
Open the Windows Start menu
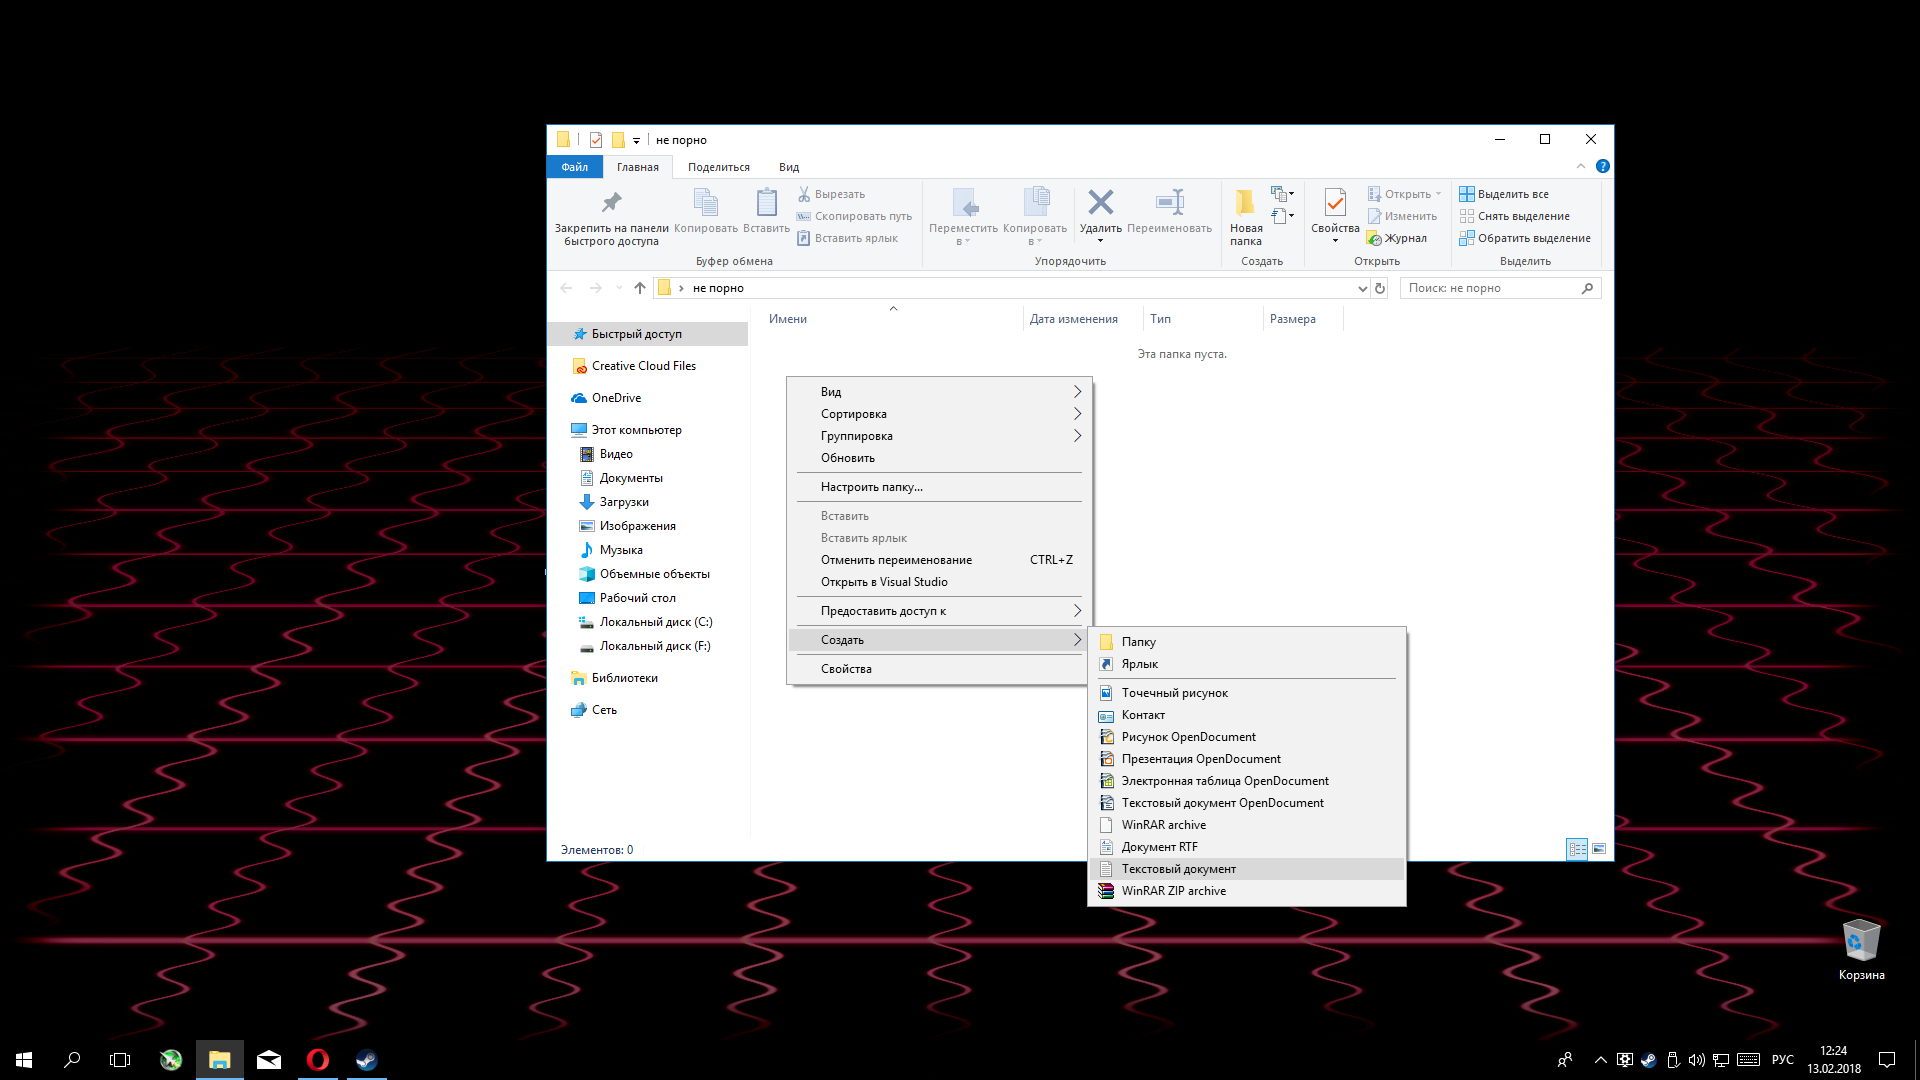(24, 1059)
